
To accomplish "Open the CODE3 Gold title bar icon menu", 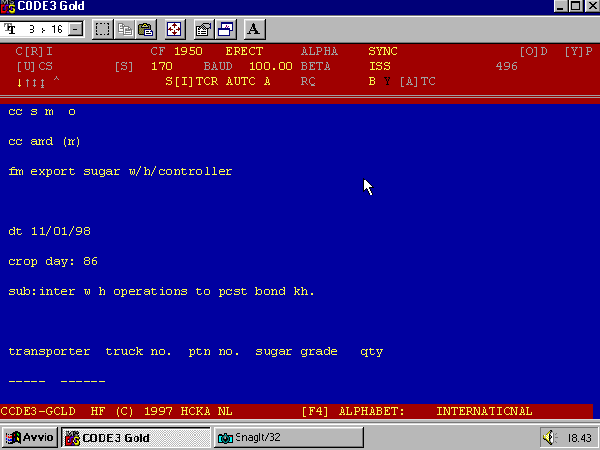I will coord(9,7).
